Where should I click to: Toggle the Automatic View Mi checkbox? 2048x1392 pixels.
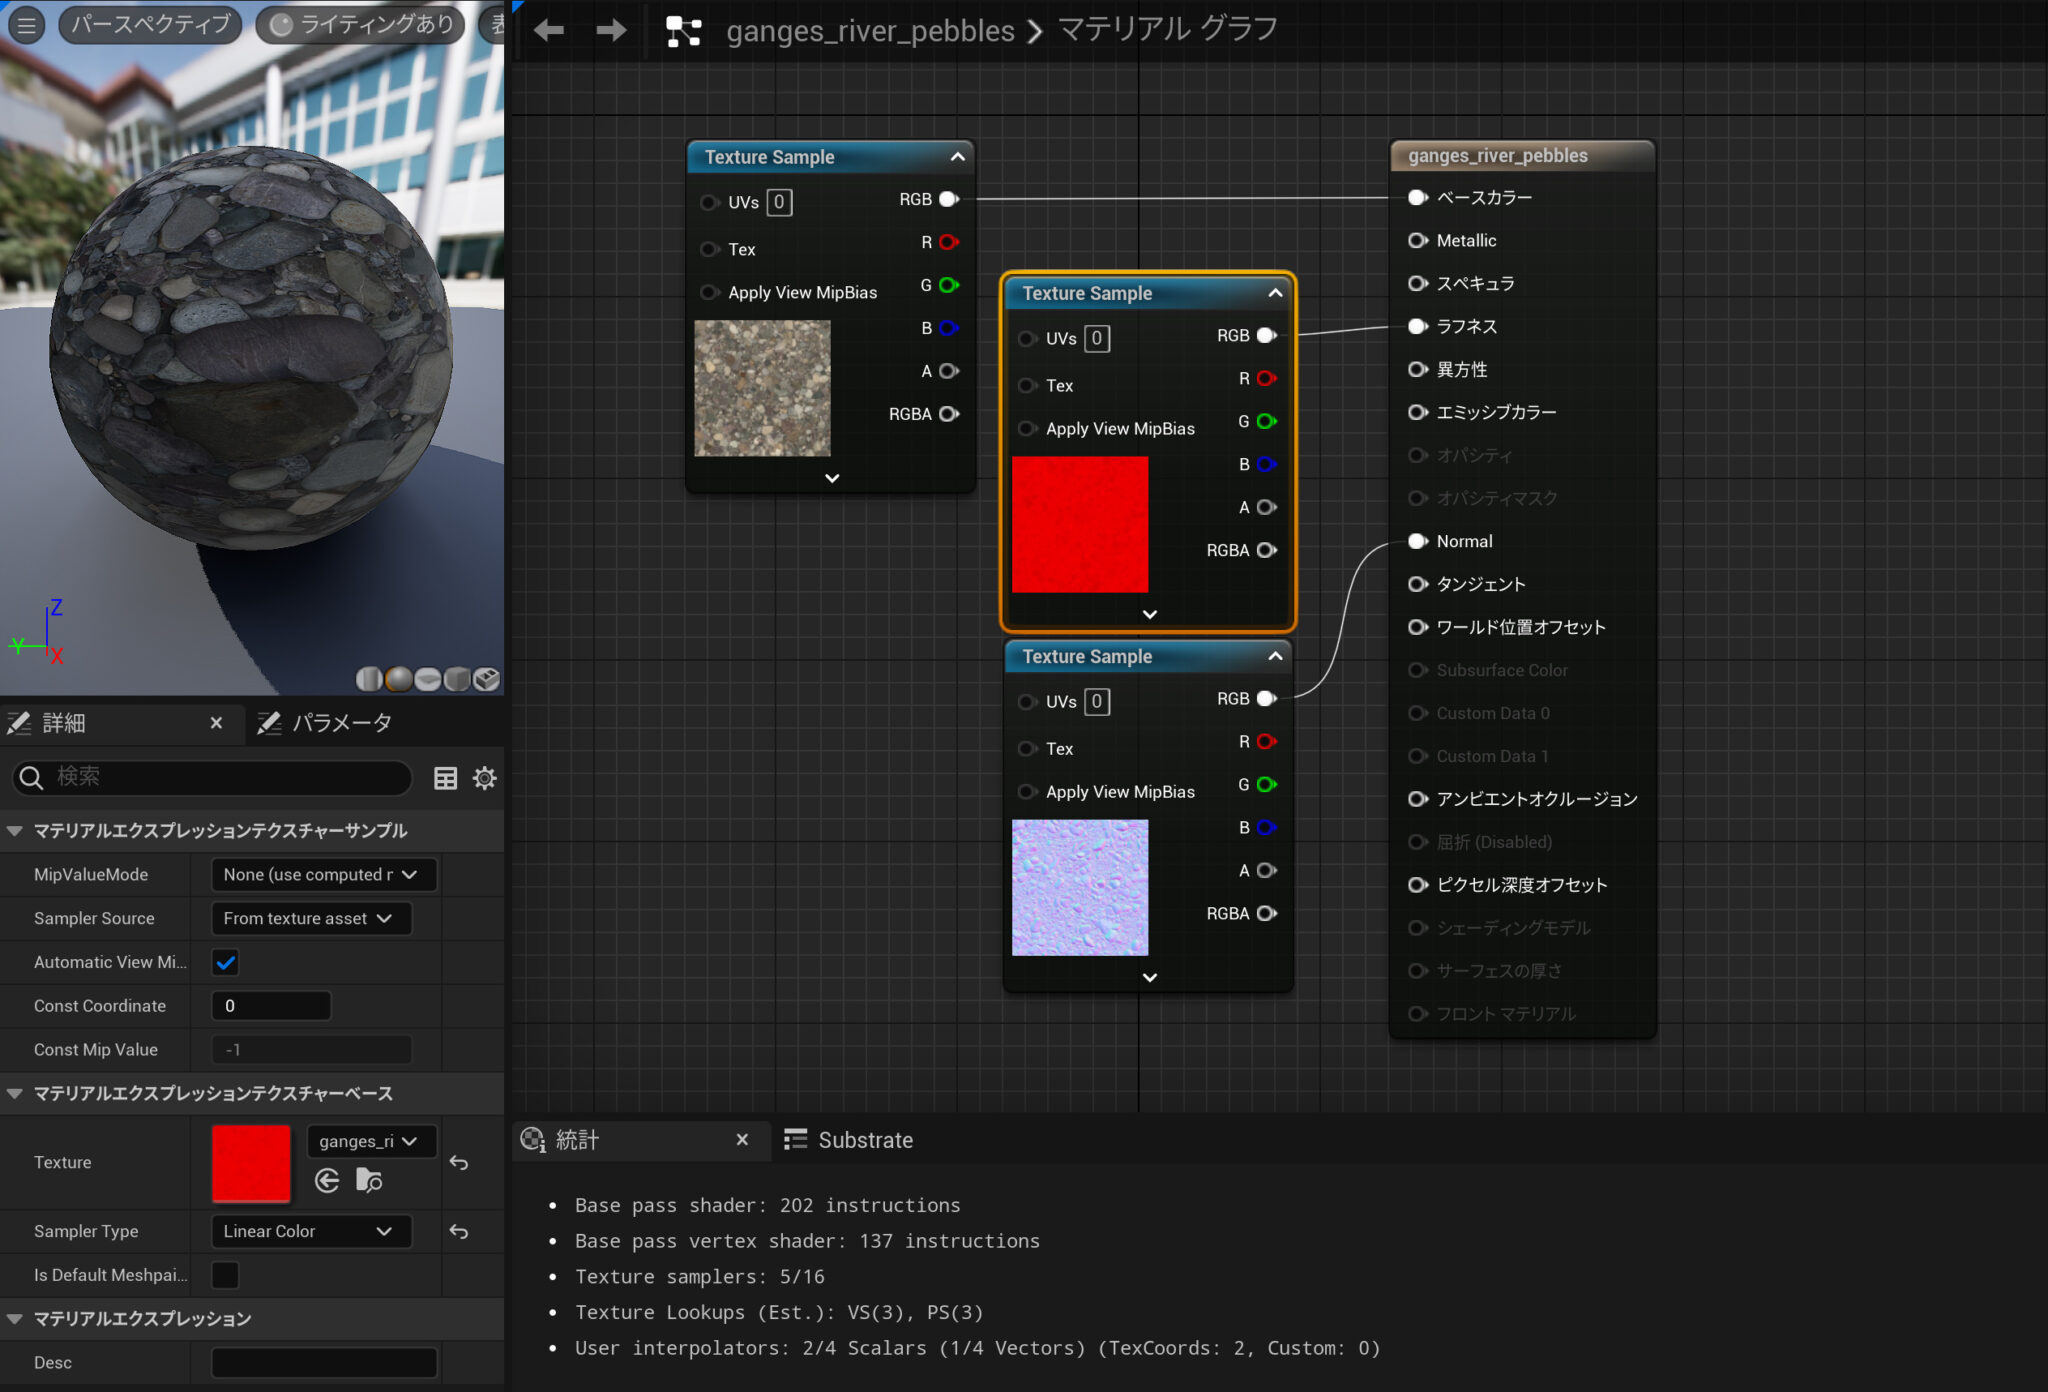pos(225,962)
